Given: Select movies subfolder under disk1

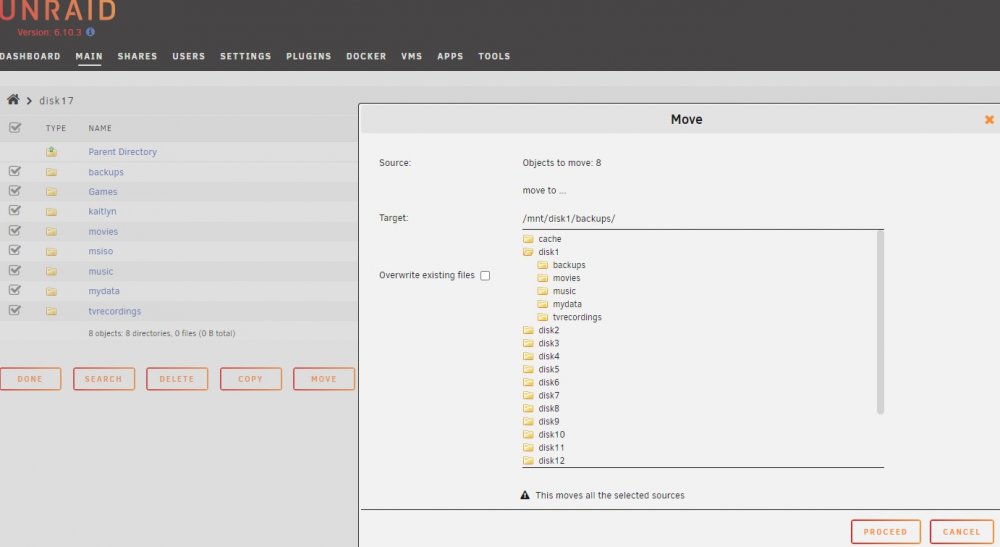Looking at the screenshot, I should (566, 278).
